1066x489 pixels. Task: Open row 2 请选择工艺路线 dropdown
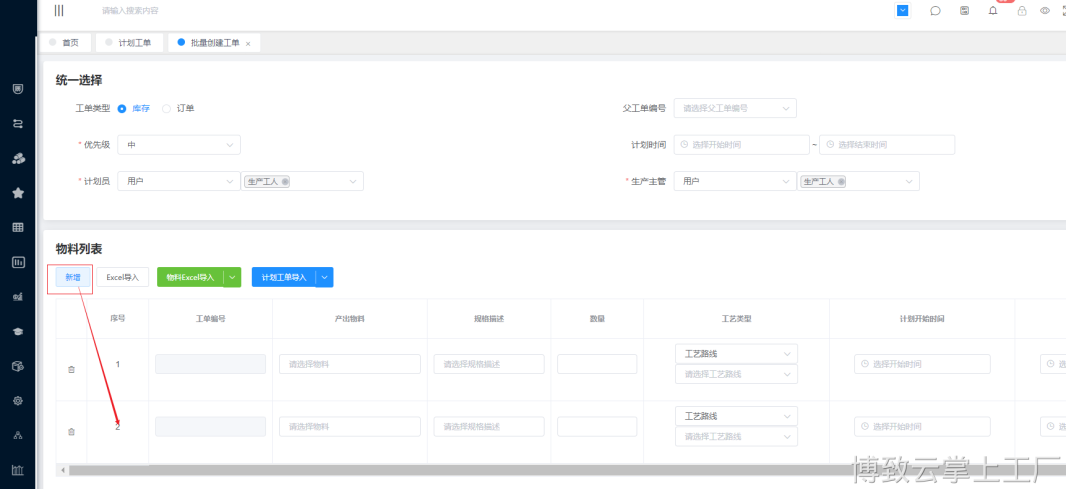point(736,437)
